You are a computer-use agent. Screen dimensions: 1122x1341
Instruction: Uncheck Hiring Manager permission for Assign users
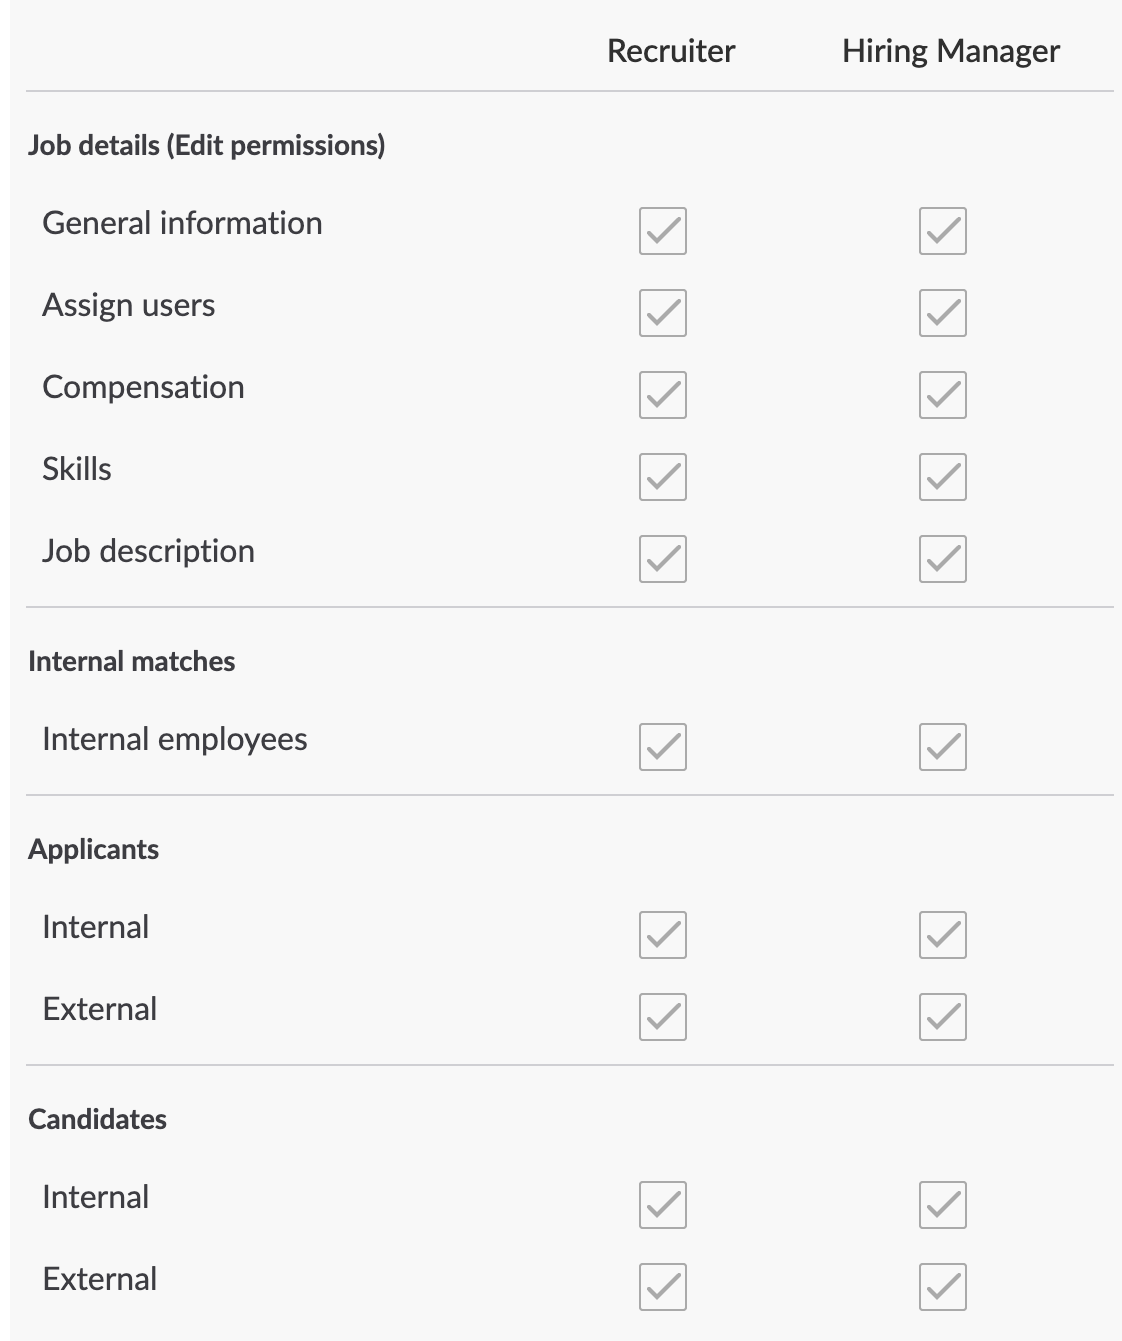coord(942,313)
